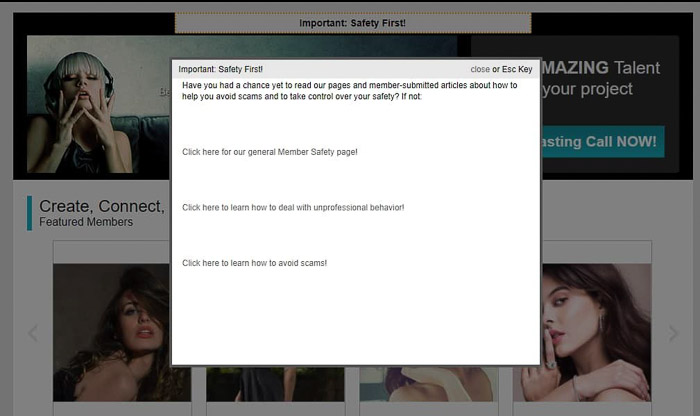This screenshot has height=416, width=700.
Task: Click the dialog title Important: Safety First!
Action: click(221, 70)
